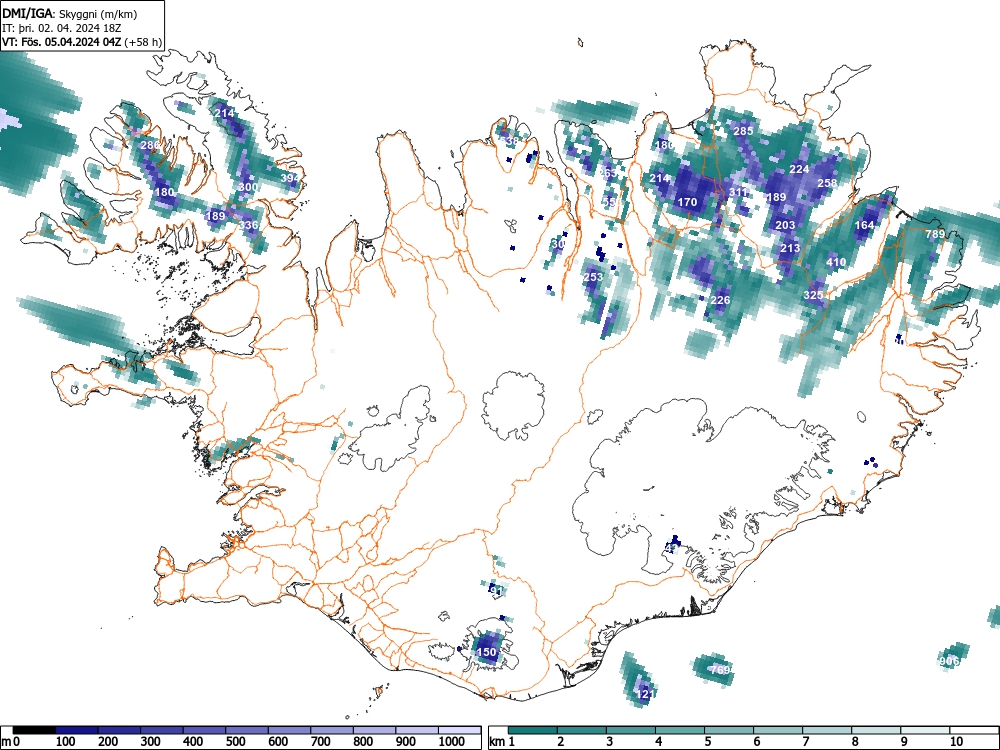Click the white swatch right of 10 km
Screen dimensions: 1000x750
click(x=974, y=730)
